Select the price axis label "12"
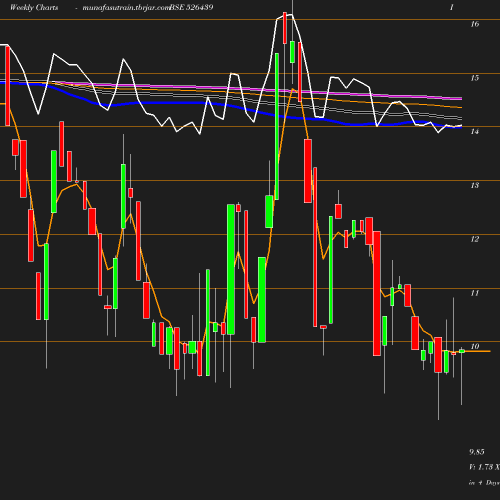Viewport: 500px width, 500px height. [475, 239]
